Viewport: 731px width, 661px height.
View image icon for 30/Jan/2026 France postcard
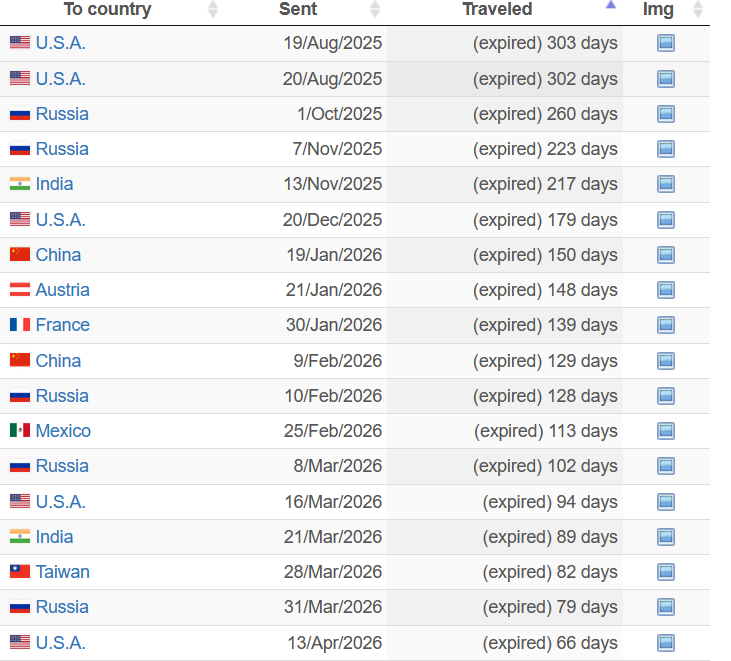665,325
